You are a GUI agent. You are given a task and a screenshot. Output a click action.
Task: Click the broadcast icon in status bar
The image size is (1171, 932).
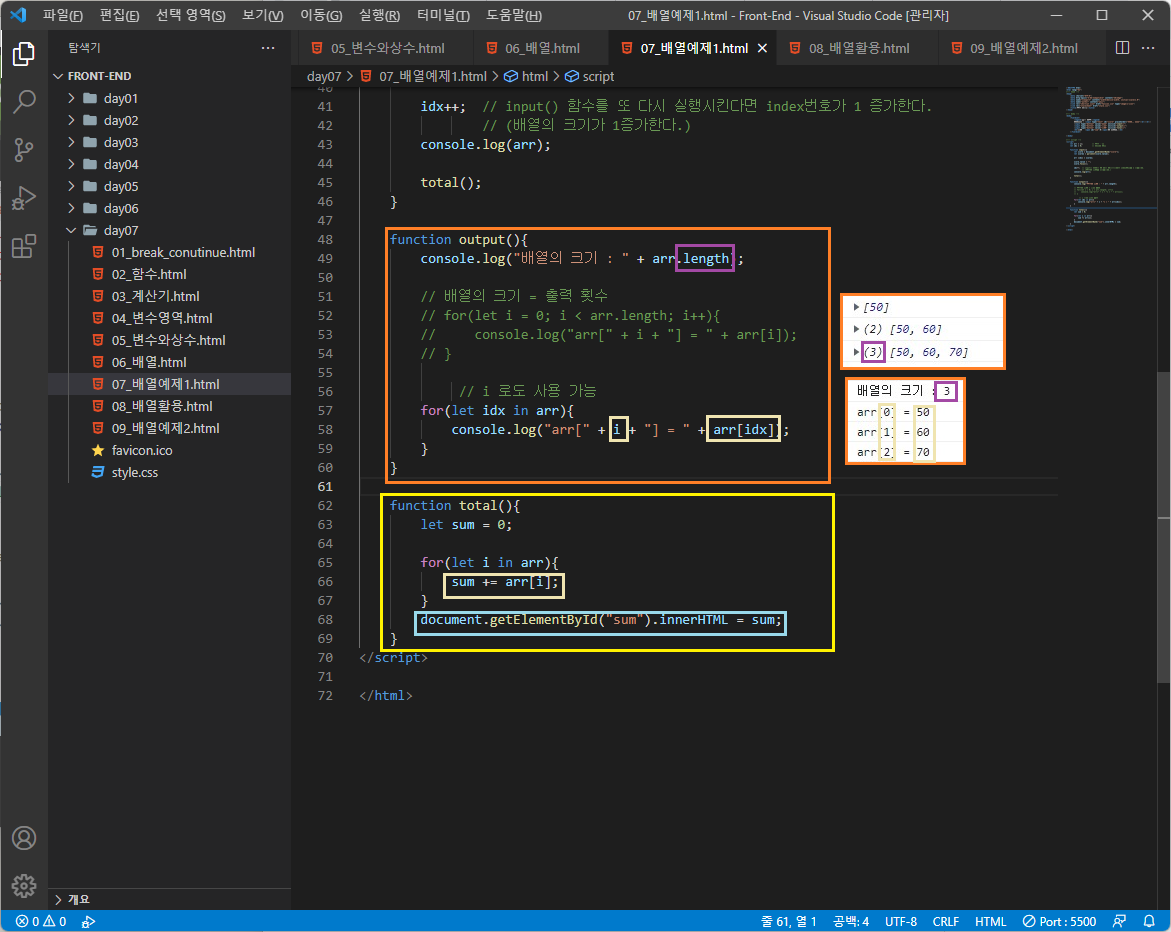click(x=88, y=922)
